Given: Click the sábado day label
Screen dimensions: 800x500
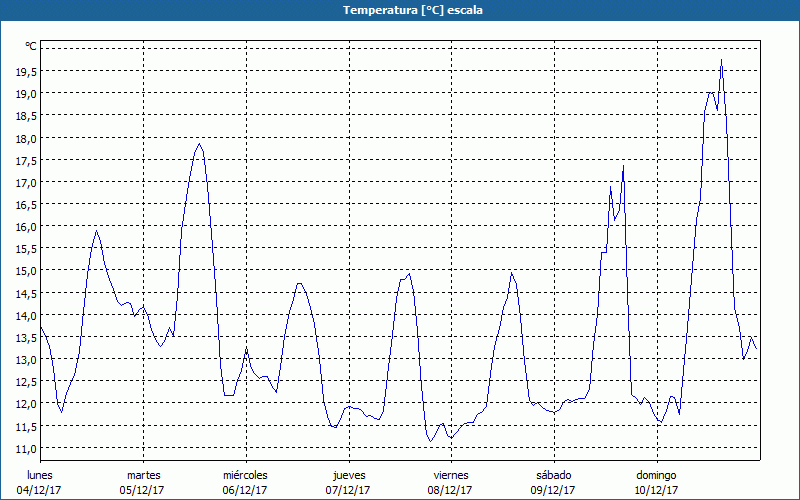Looking at the screenshot, I should point(553,474).
